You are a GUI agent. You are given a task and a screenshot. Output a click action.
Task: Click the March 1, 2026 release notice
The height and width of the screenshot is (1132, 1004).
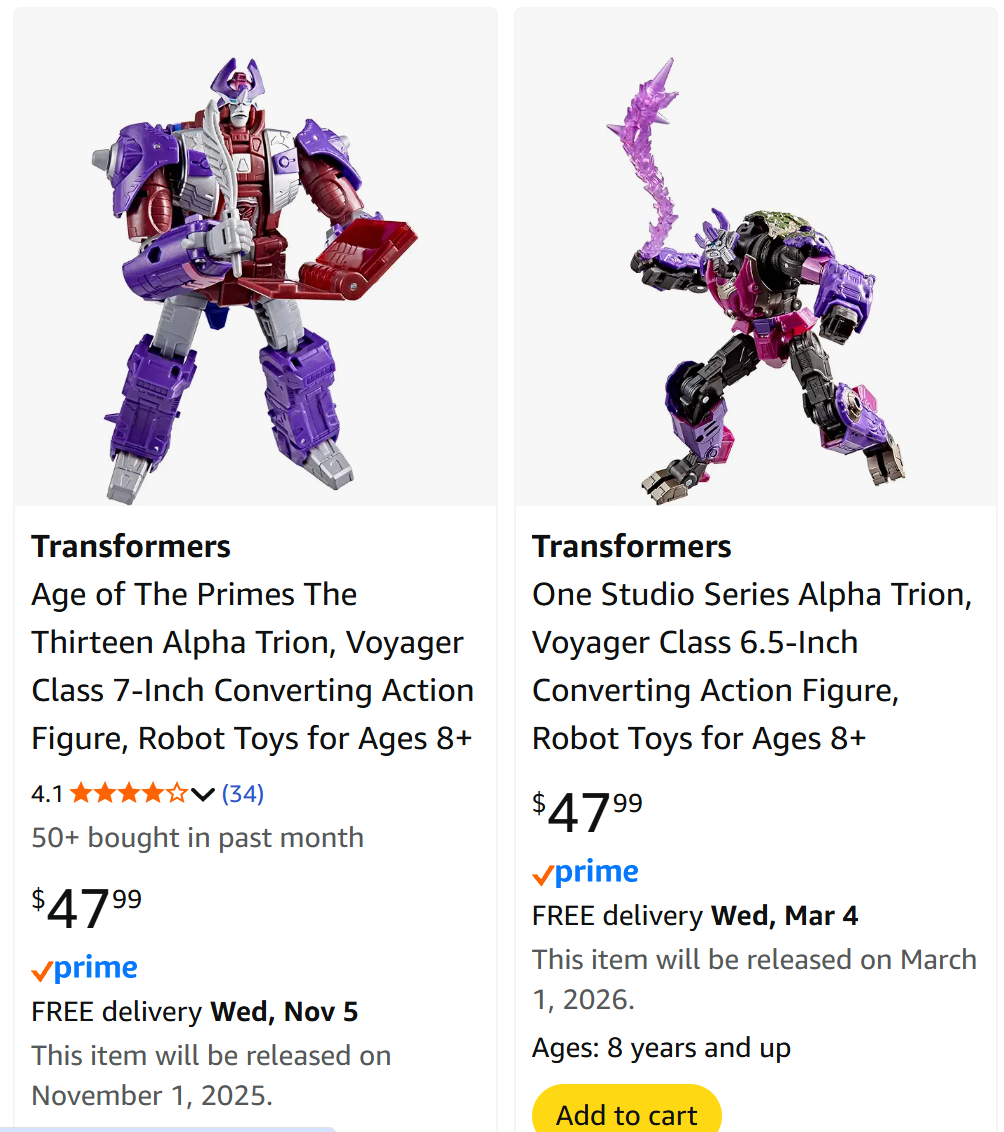(754, 979)
